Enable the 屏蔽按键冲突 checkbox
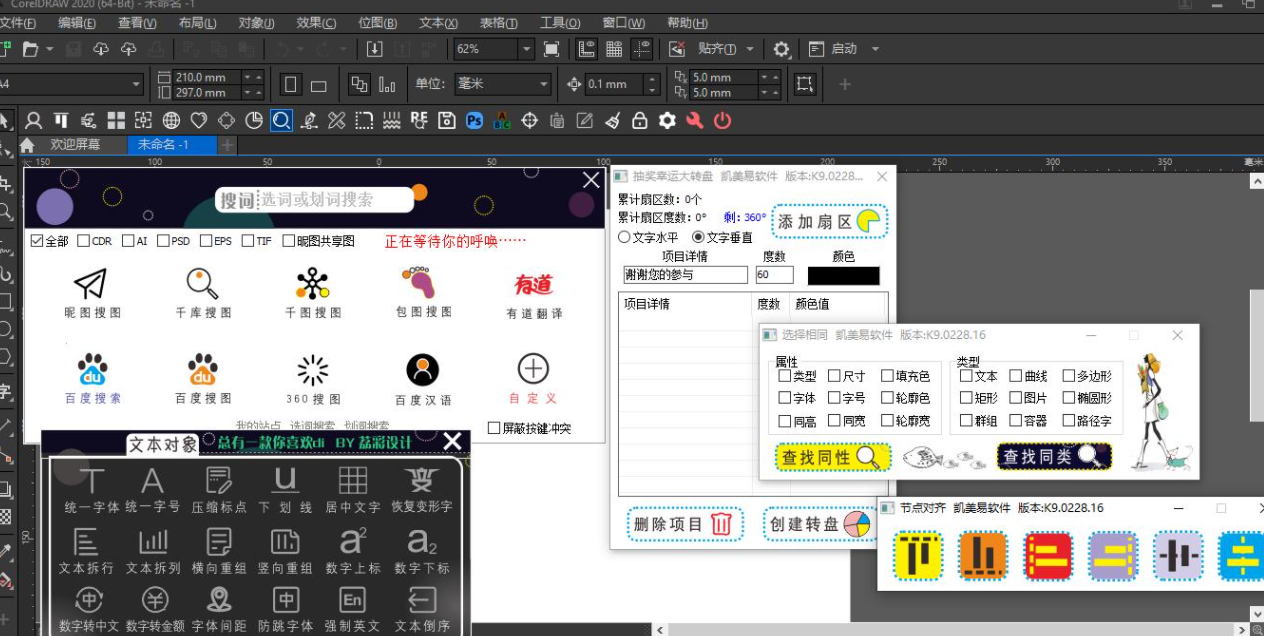 (x=494, y=428)
